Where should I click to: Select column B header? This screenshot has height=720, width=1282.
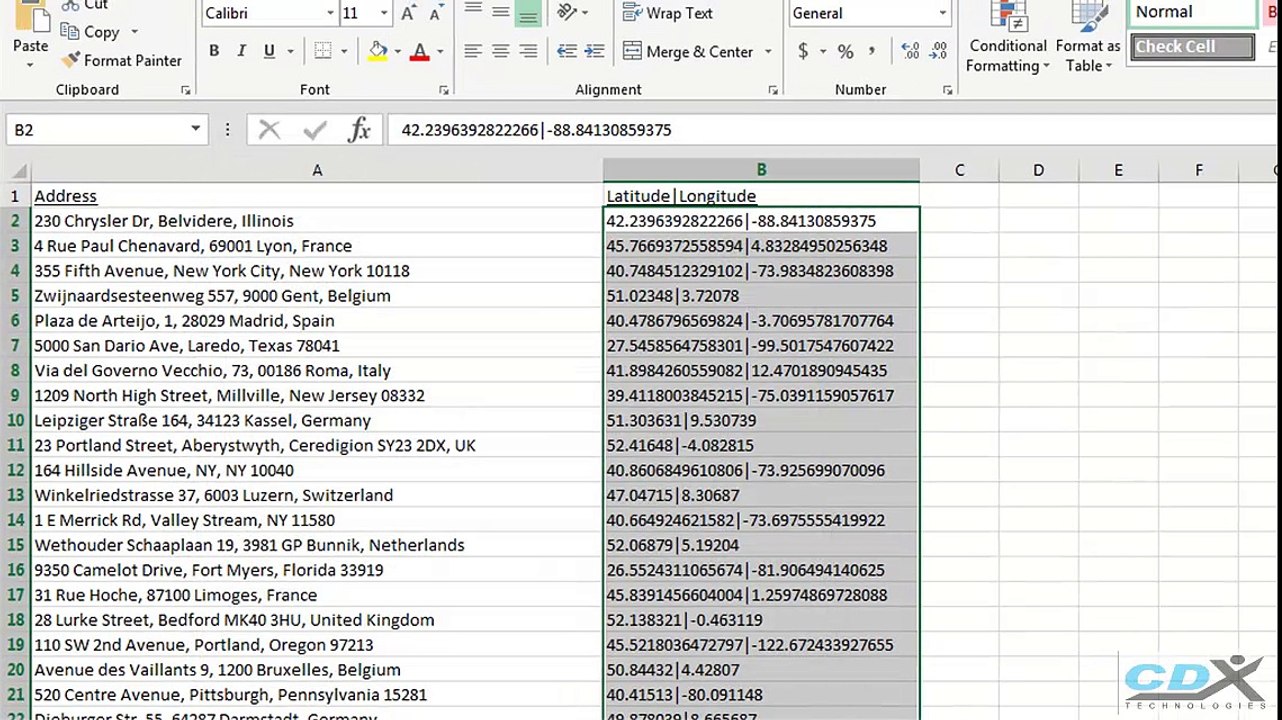pos(761,171)
